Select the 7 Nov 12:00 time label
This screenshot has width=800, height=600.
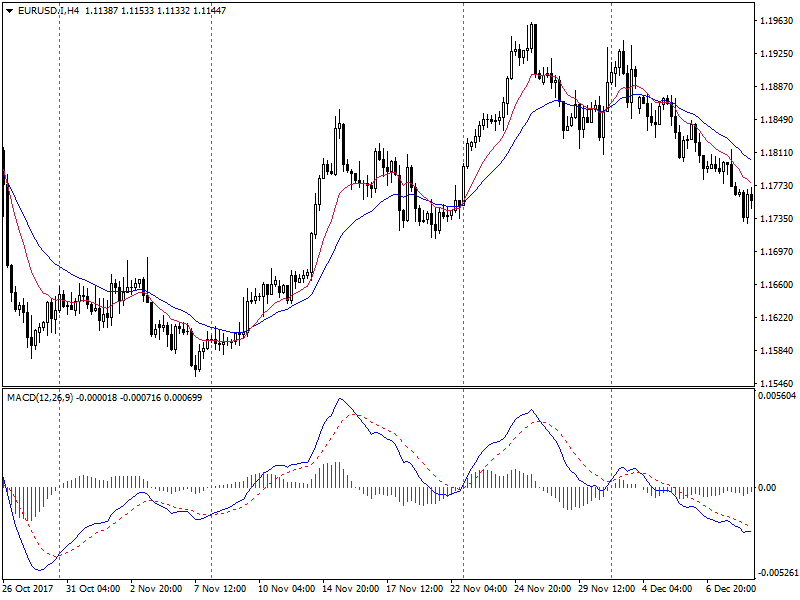point(220,588)
